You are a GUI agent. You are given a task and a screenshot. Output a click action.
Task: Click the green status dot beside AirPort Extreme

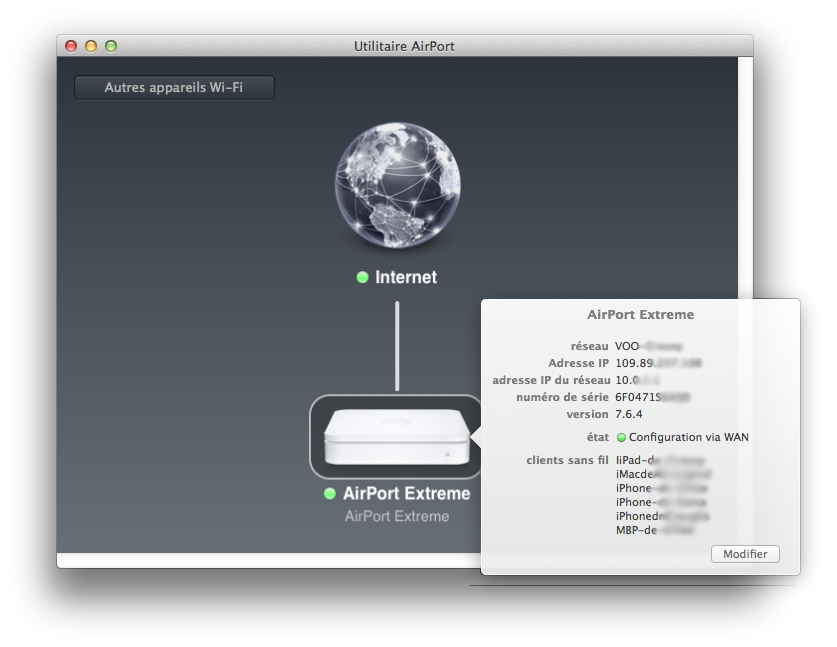330,494
